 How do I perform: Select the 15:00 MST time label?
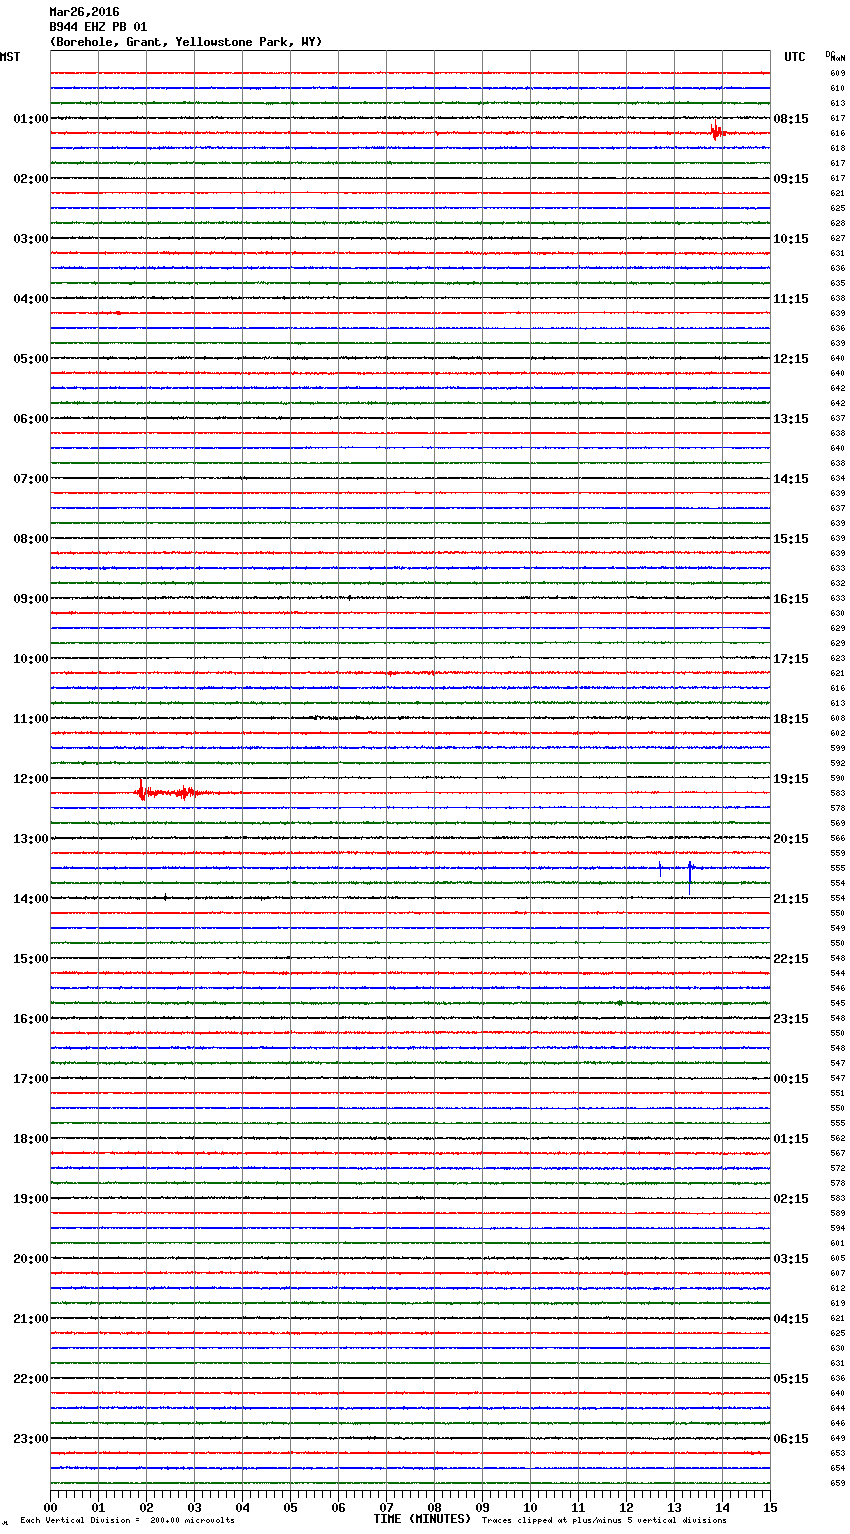30,959
